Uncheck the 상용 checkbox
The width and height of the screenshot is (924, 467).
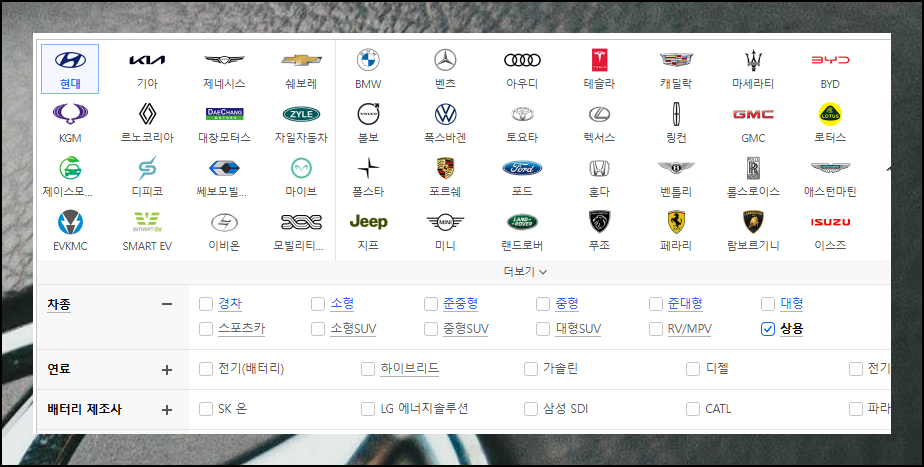pos(767,329)
